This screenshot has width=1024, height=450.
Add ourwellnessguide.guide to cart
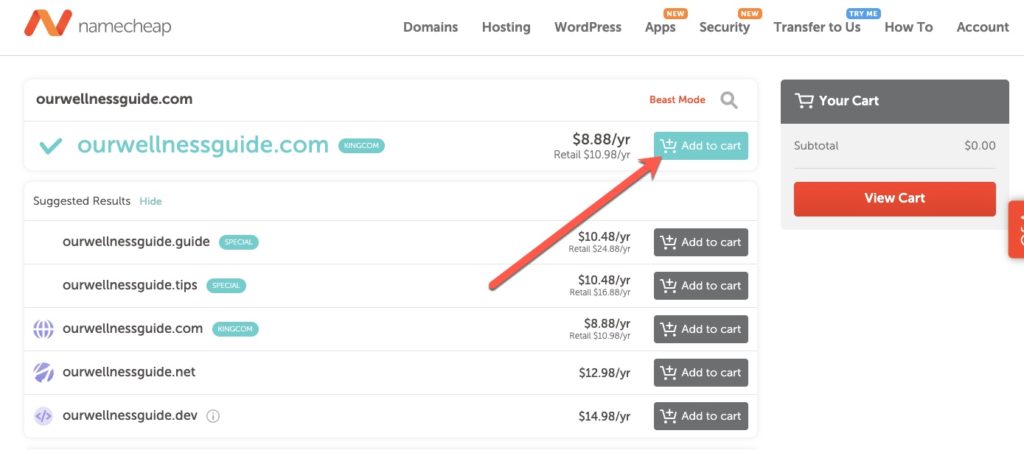tap(701, 242)
